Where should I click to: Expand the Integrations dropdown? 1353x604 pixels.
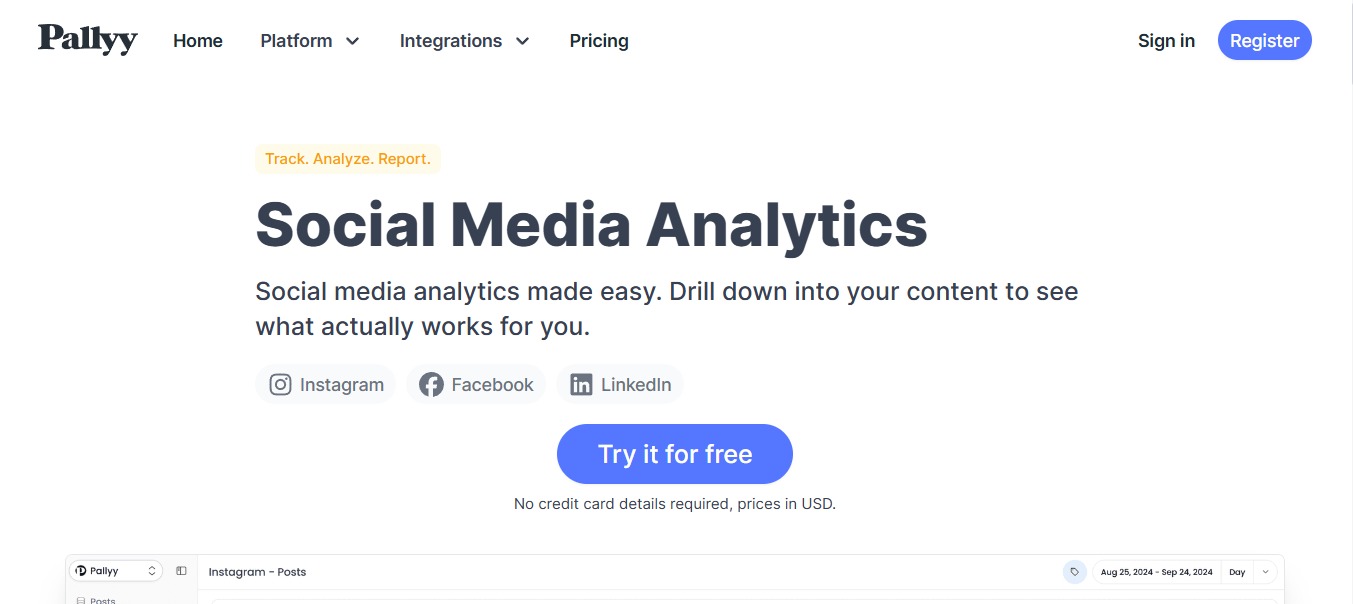465,41
